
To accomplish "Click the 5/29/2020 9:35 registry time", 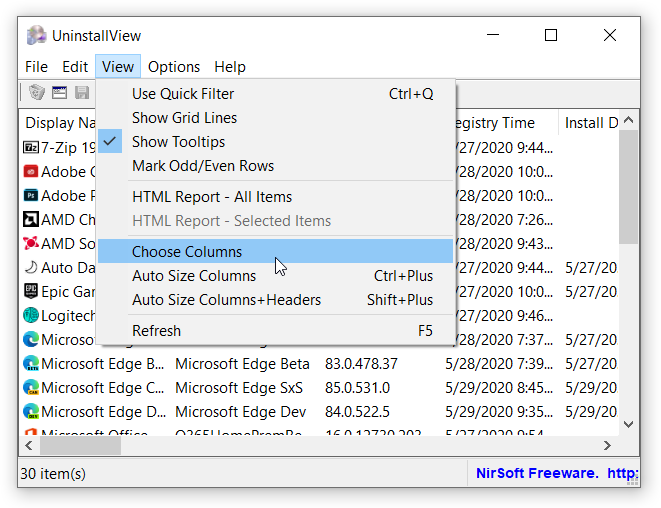I will [499, 412].
